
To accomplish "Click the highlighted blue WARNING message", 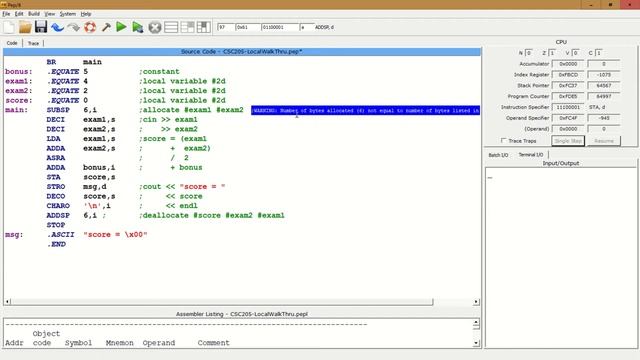I will [x=365, y=110].
